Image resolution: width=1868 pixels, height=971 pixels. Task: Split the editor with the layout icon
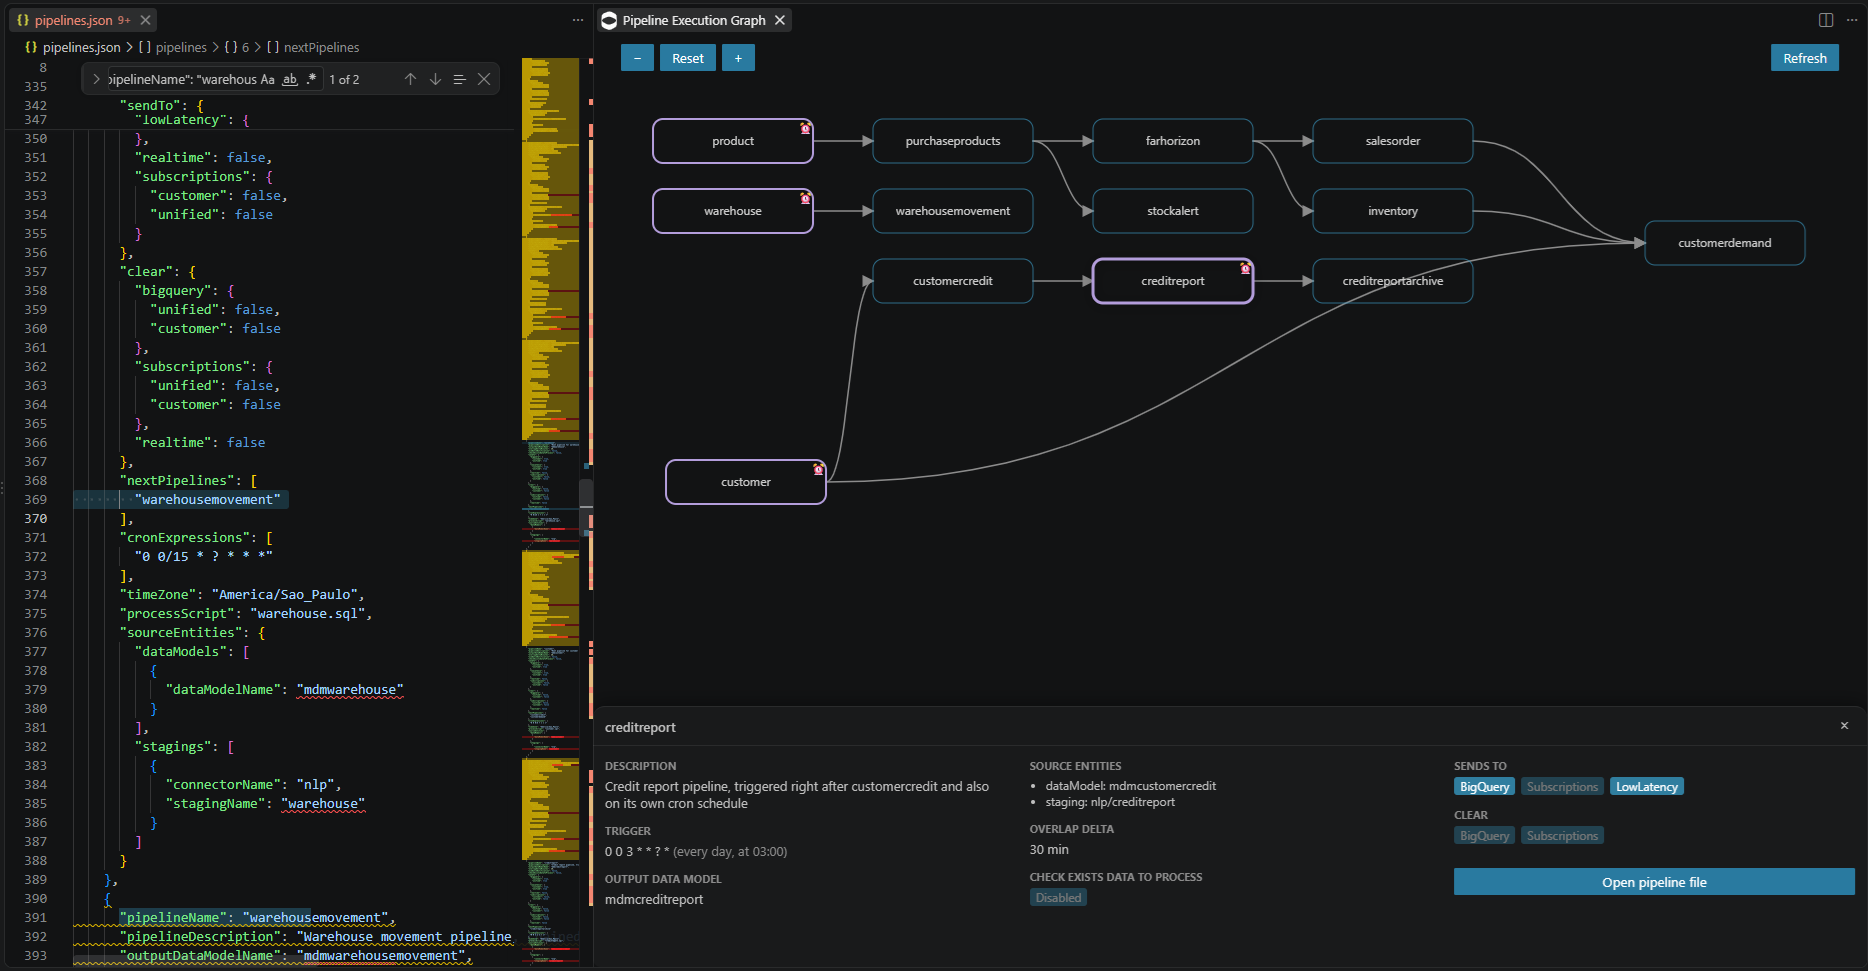[1825, 20]
